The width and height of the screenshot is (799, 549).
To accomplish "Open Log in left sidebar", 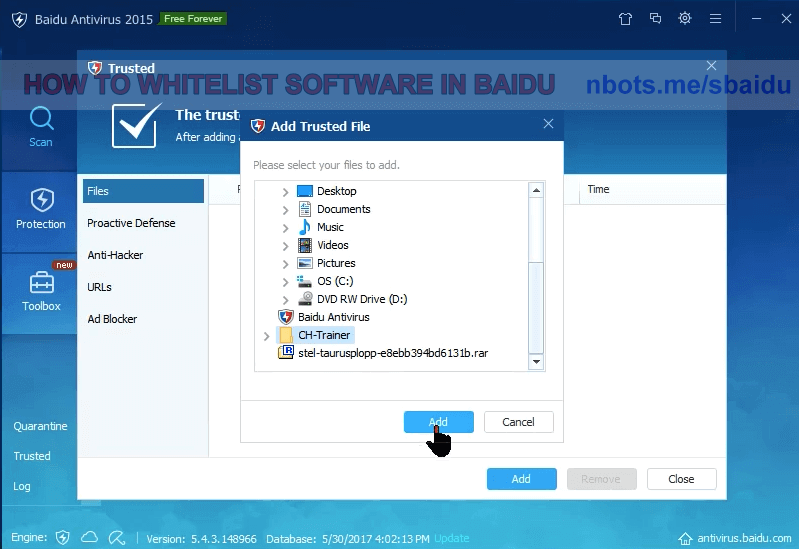I will point(21,486).
